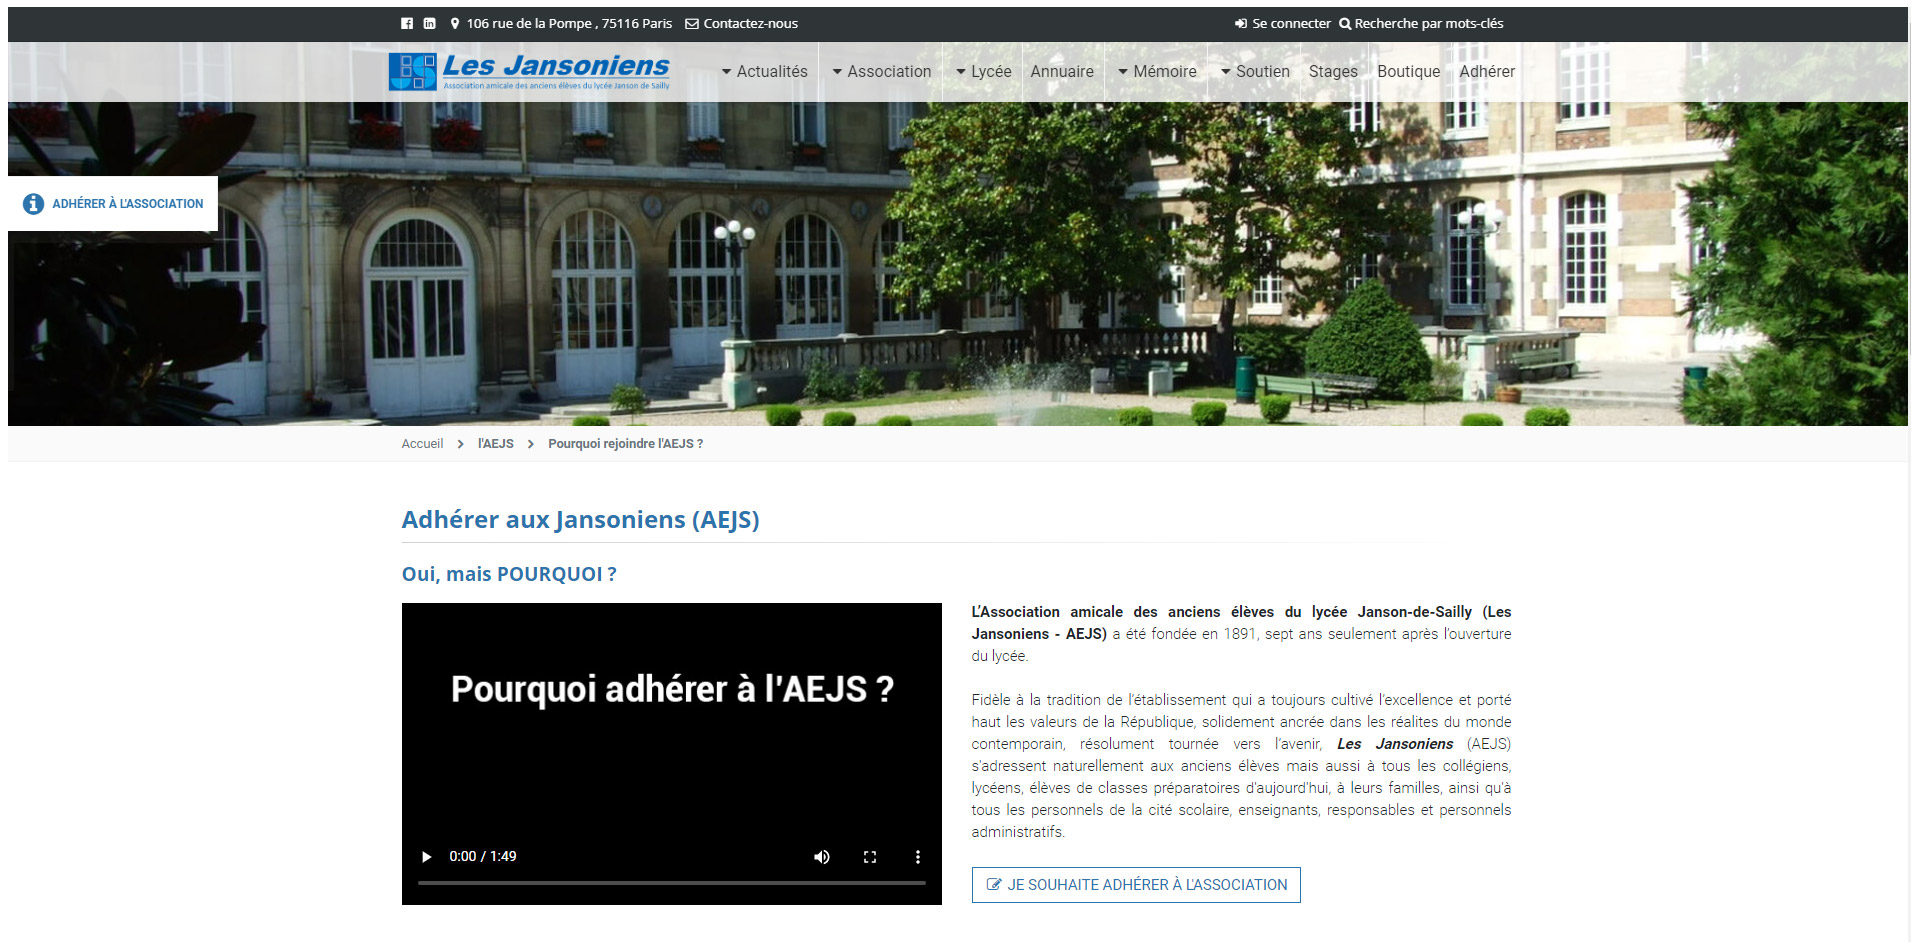This screenshot has width=1918, height=949.
Task: Play the AEJS video
Action: [427, 856]
